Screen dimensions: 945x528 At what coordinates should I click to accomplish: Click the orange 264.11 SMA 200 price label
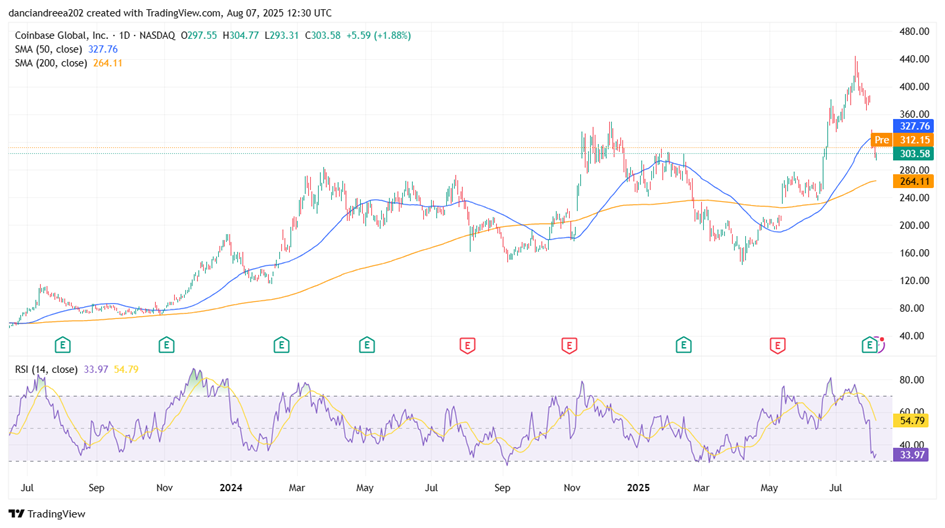click(915, 181)
